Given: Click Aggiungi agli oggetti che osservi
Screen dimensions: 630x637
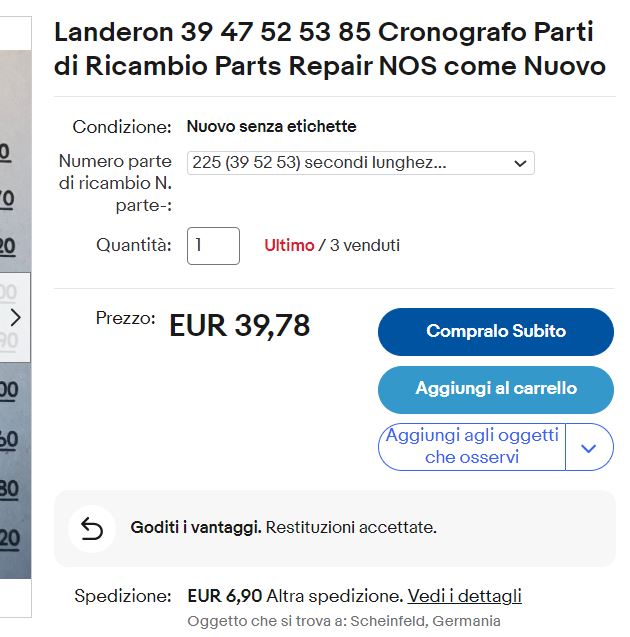Looking at the screenshot, I should point(472,447).
